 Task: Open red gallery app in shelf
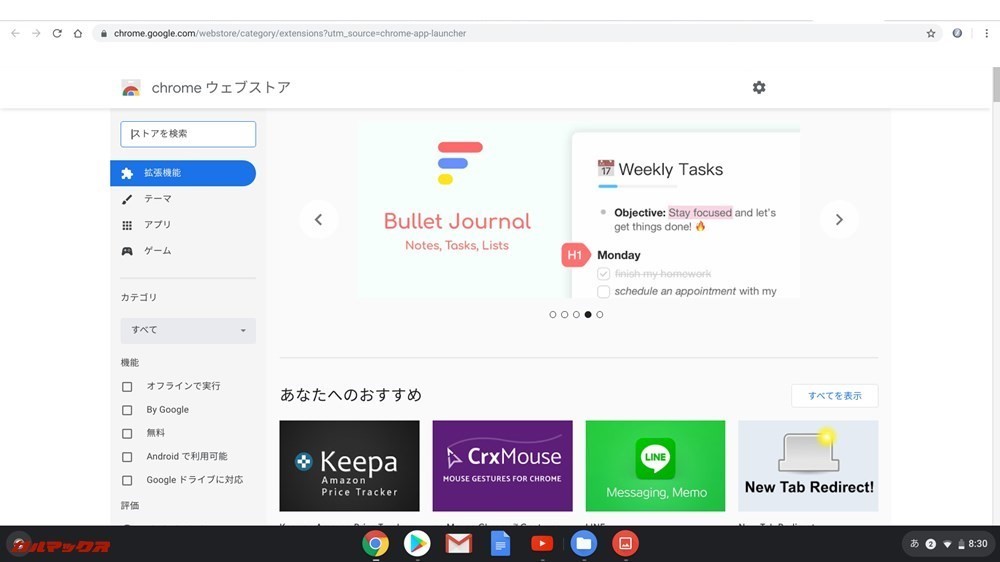click(x=626, y=544)
